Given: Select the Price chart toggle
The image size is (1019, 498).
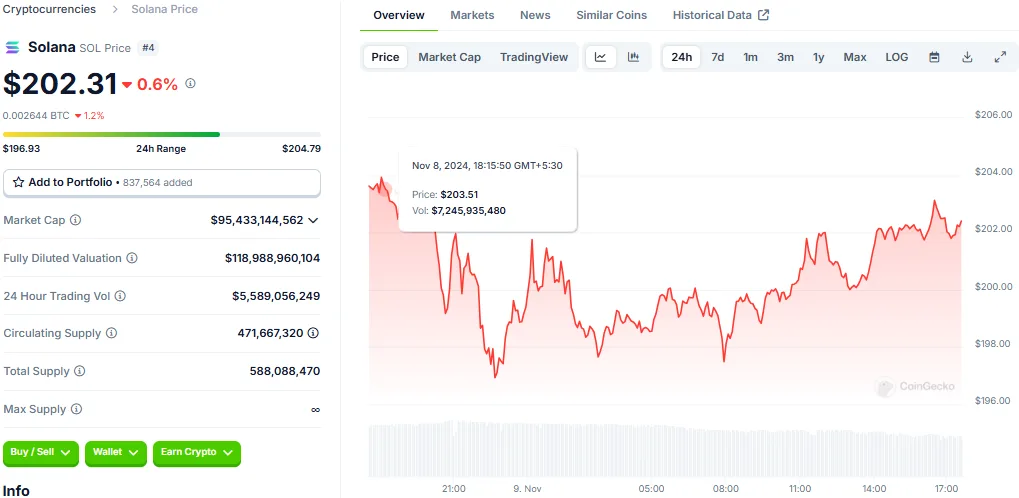Looking at the screenshot, I should (385, 57).
